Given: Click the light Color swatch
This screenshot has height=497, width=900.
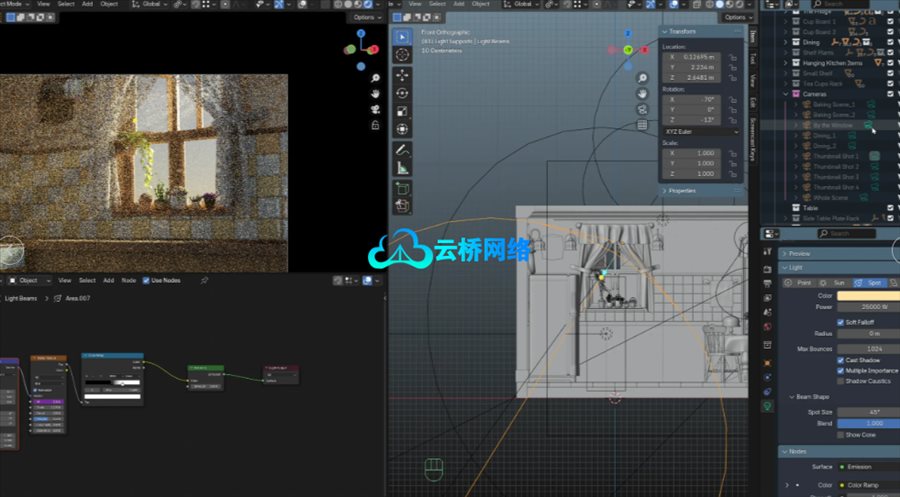Looking at the screenshot, I should pos(866,295).
